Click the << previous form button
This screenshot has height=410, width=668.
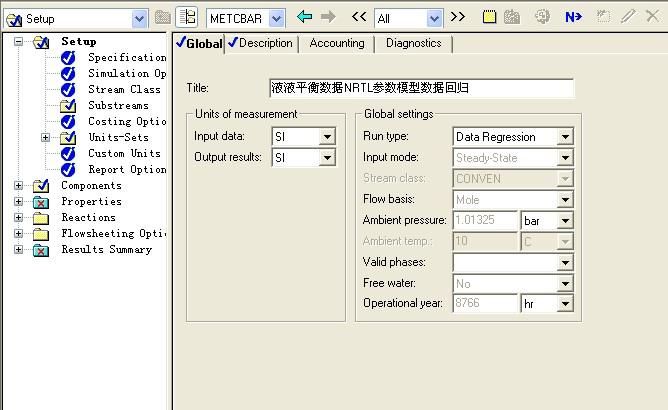(x=359, y=17)
